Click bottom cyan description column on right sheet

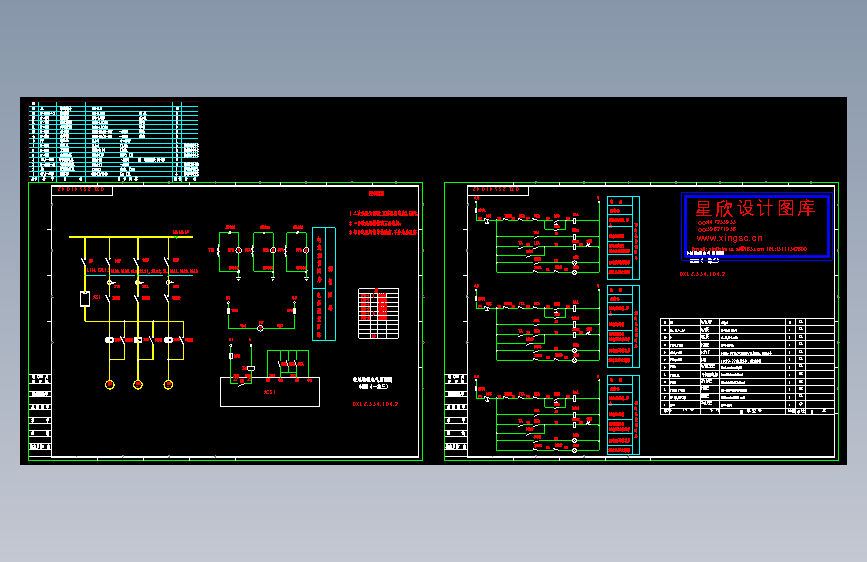click(623, 415)
